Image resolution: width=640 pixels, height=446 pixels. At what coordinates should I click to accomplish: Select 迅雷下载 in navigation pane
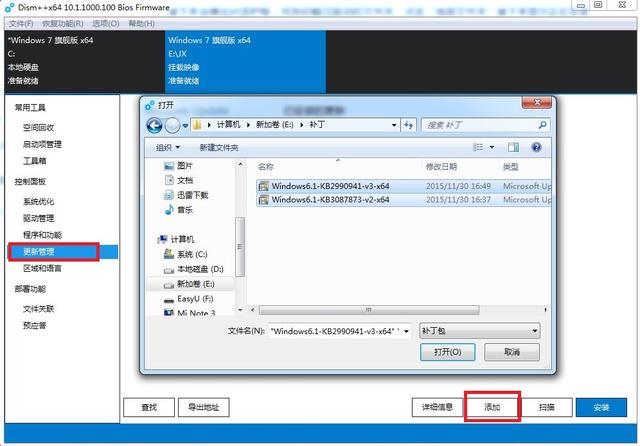click(186, 195)
